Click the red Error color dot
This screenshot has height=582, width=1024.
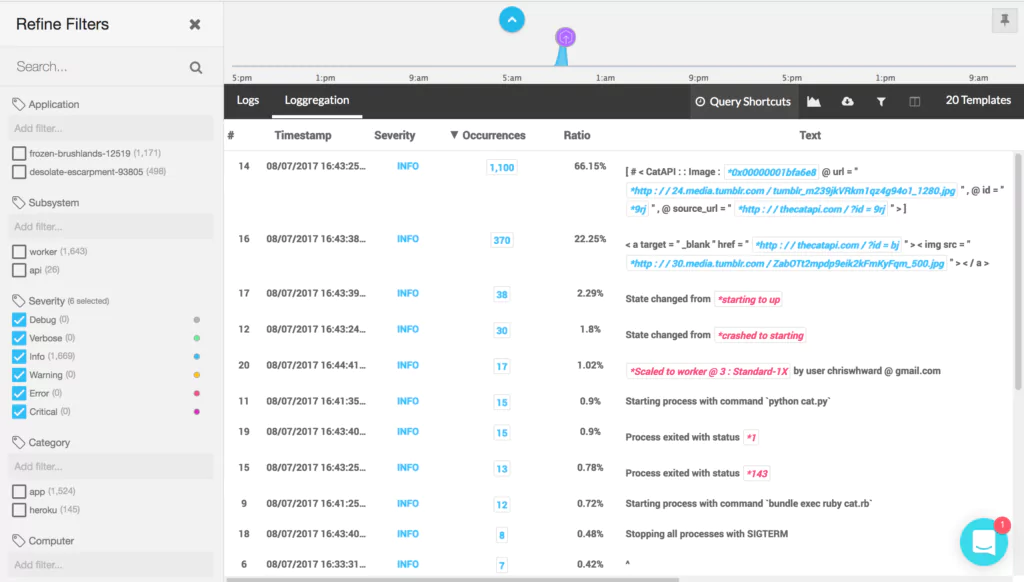click(x=197, y=393)
